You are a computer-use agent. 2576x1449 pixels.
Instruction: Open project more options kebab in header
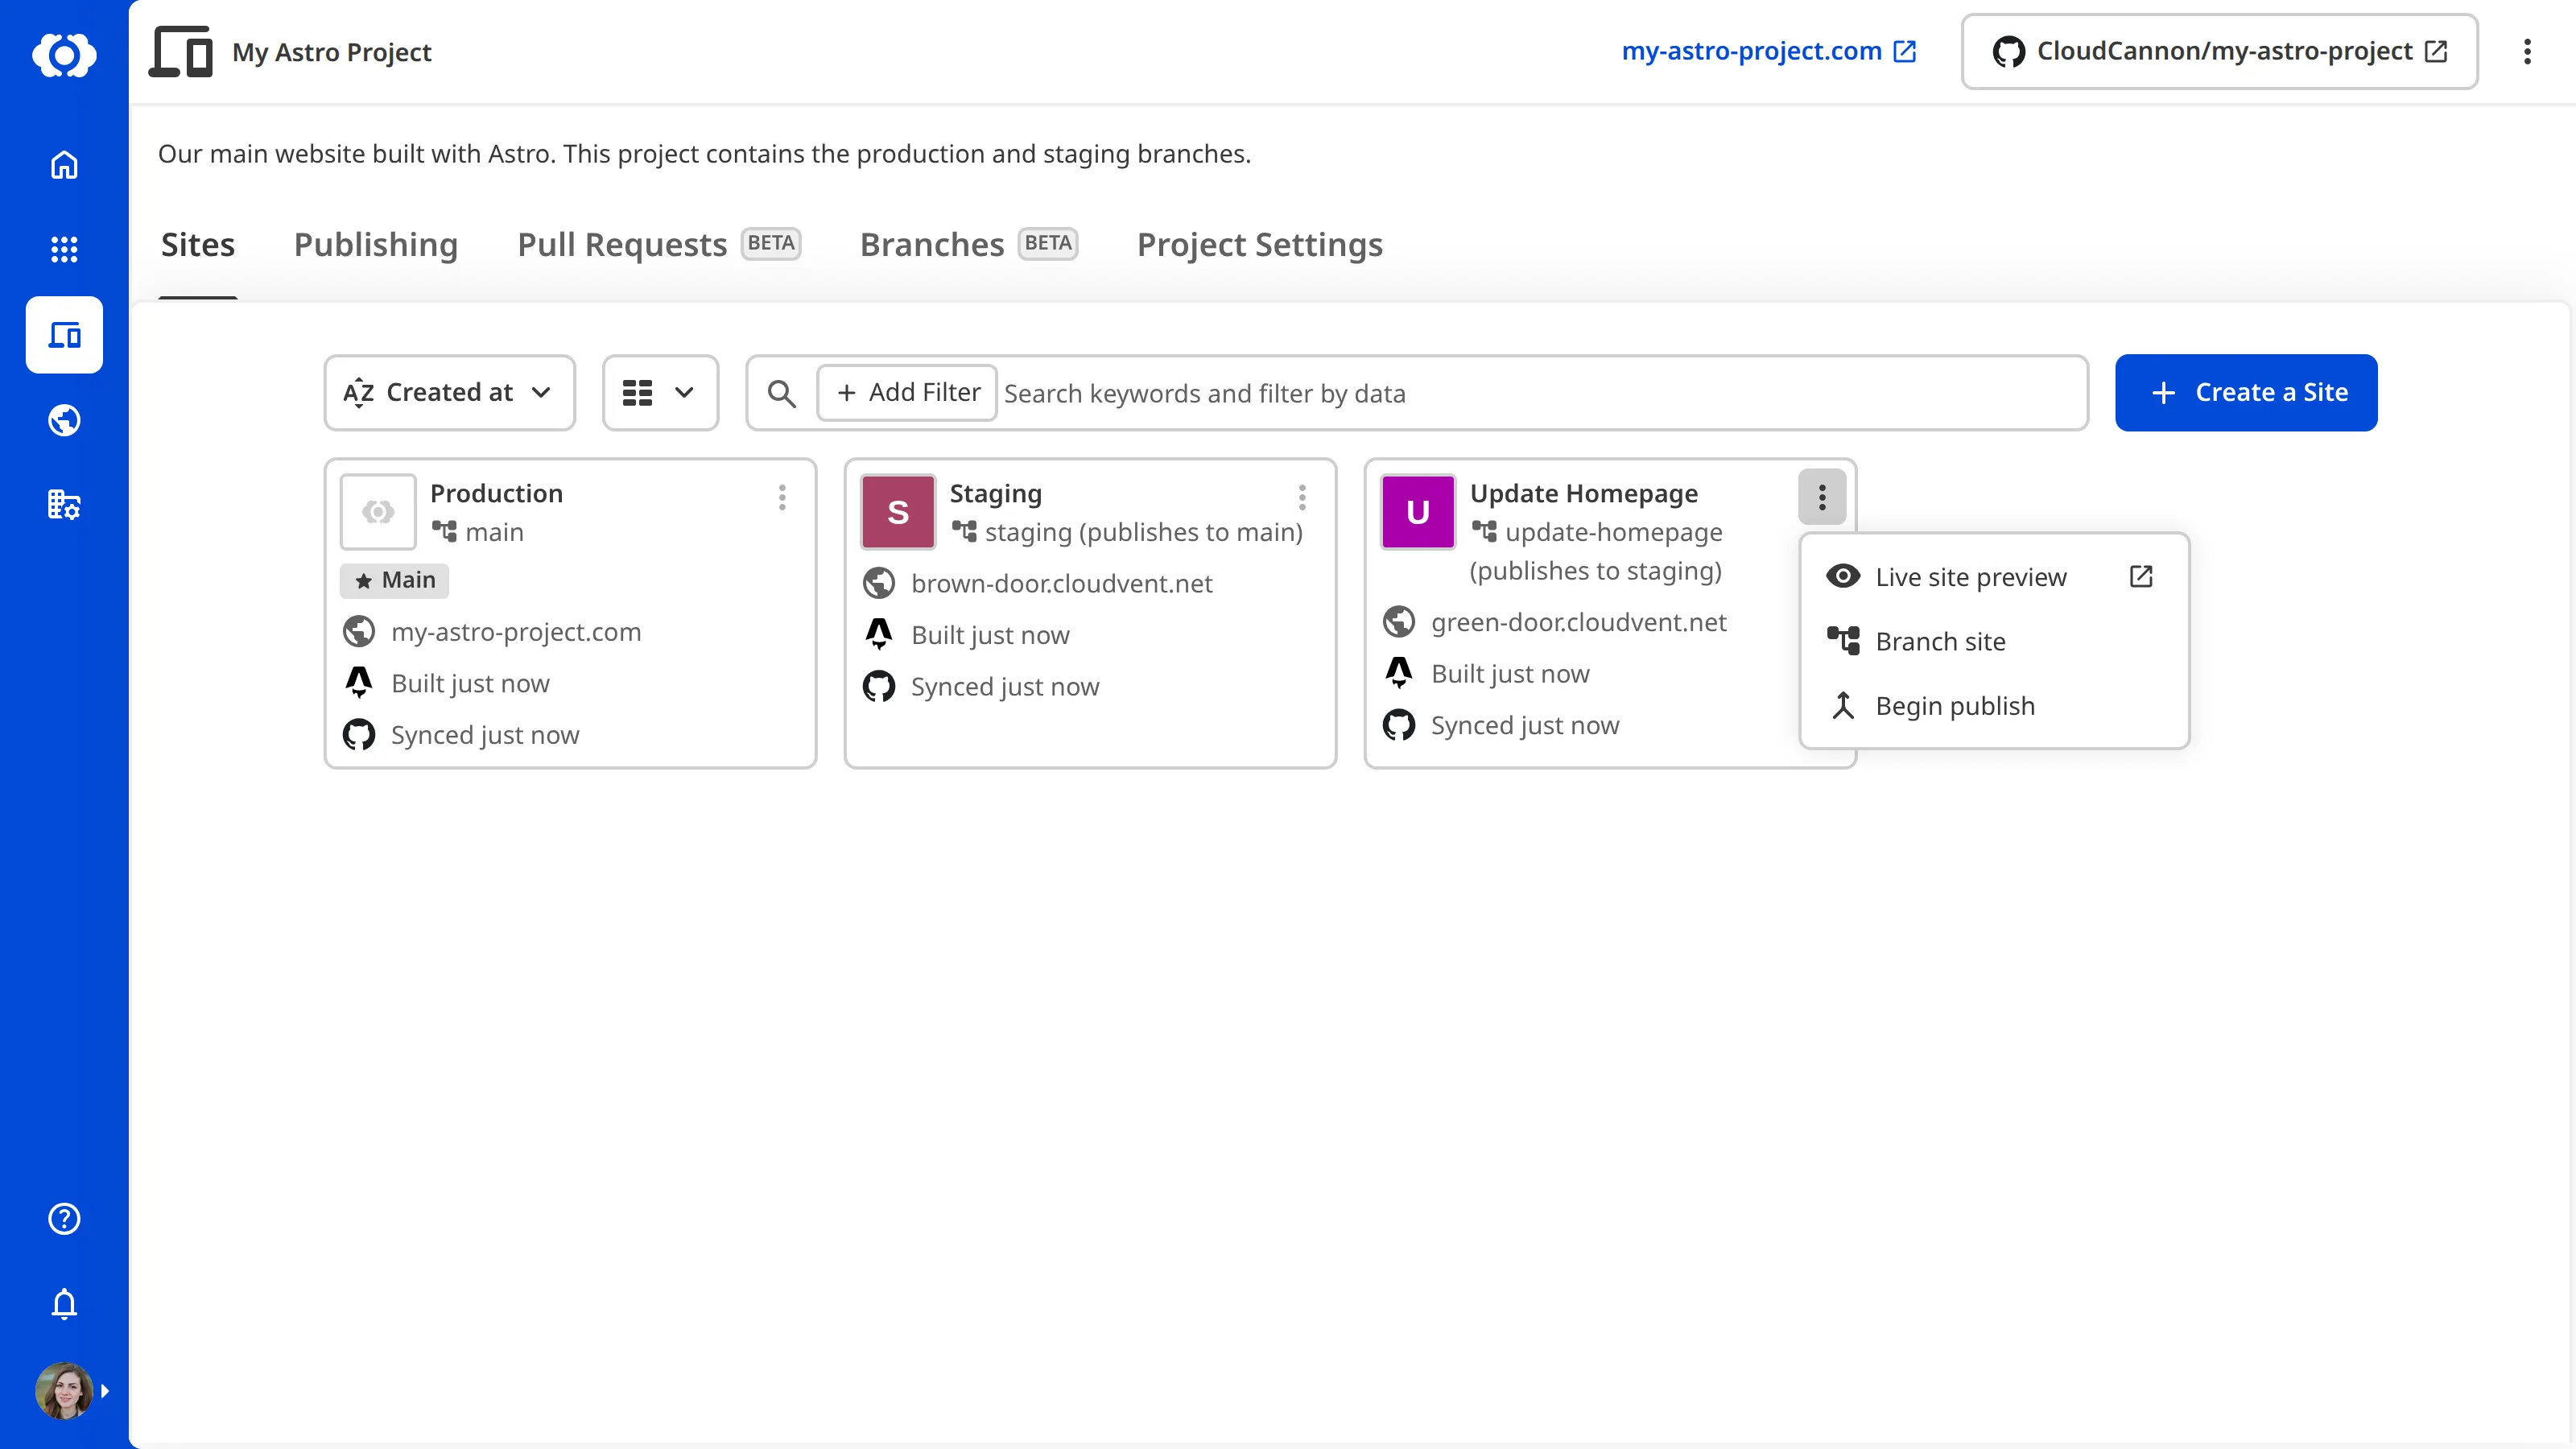click(x=2527, y=52)
